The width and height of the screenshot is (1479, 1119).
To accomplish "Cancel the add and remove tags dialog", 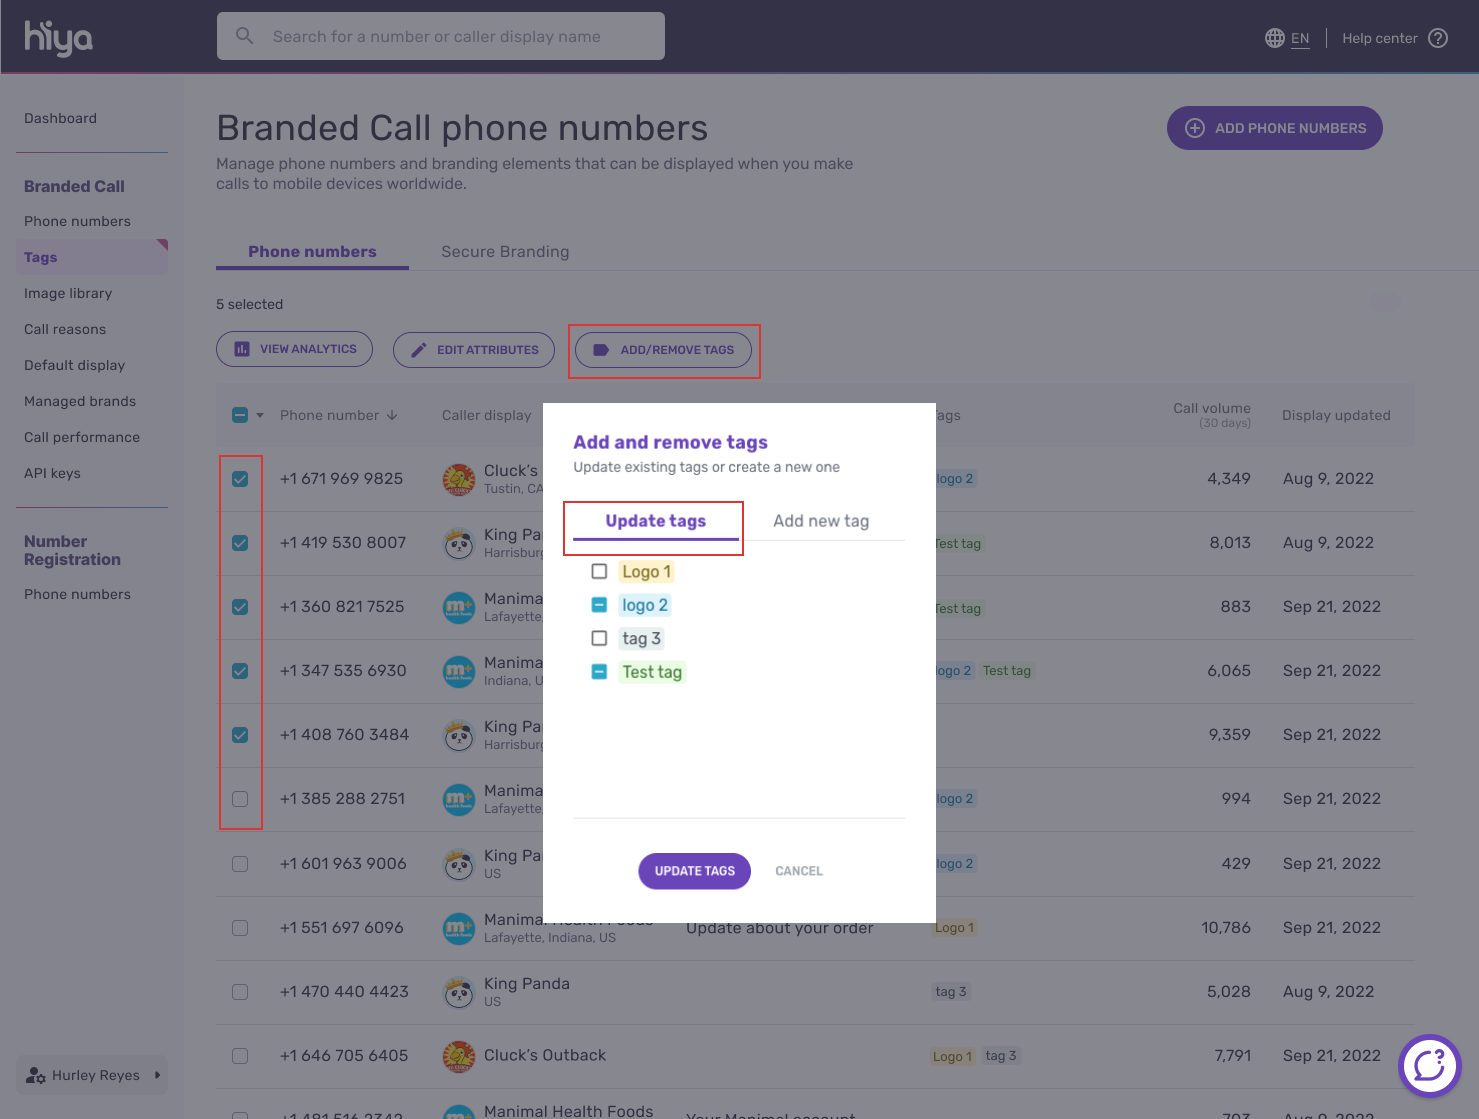I will (799, 871).
